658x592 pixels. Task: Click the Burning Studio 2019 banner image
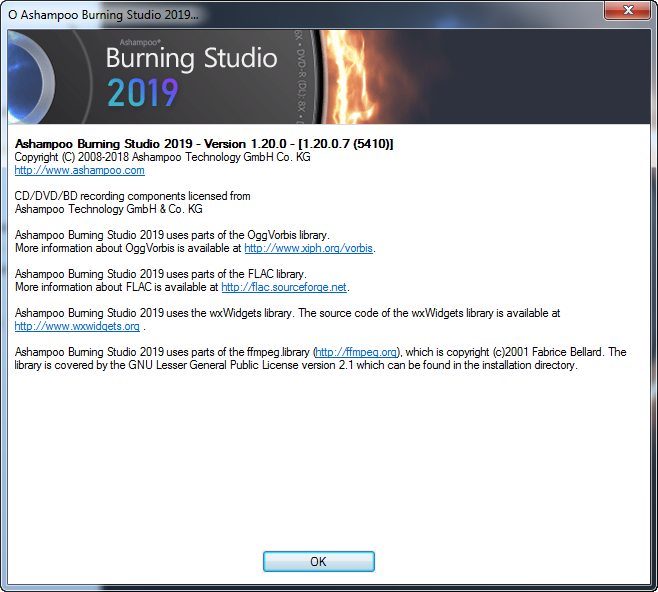pyautogui.click(x=329, y=77)
